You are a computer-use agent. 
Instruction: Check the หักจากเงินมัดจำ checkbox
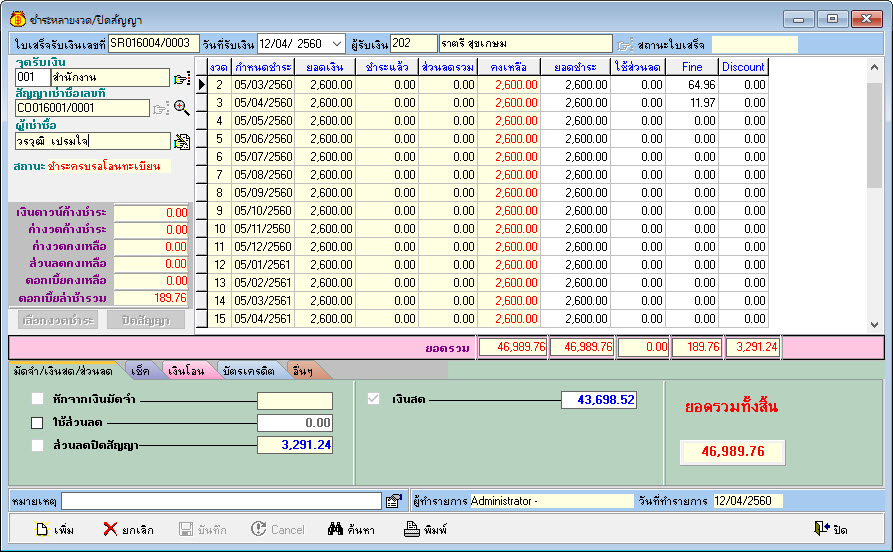tap(37, 399)
